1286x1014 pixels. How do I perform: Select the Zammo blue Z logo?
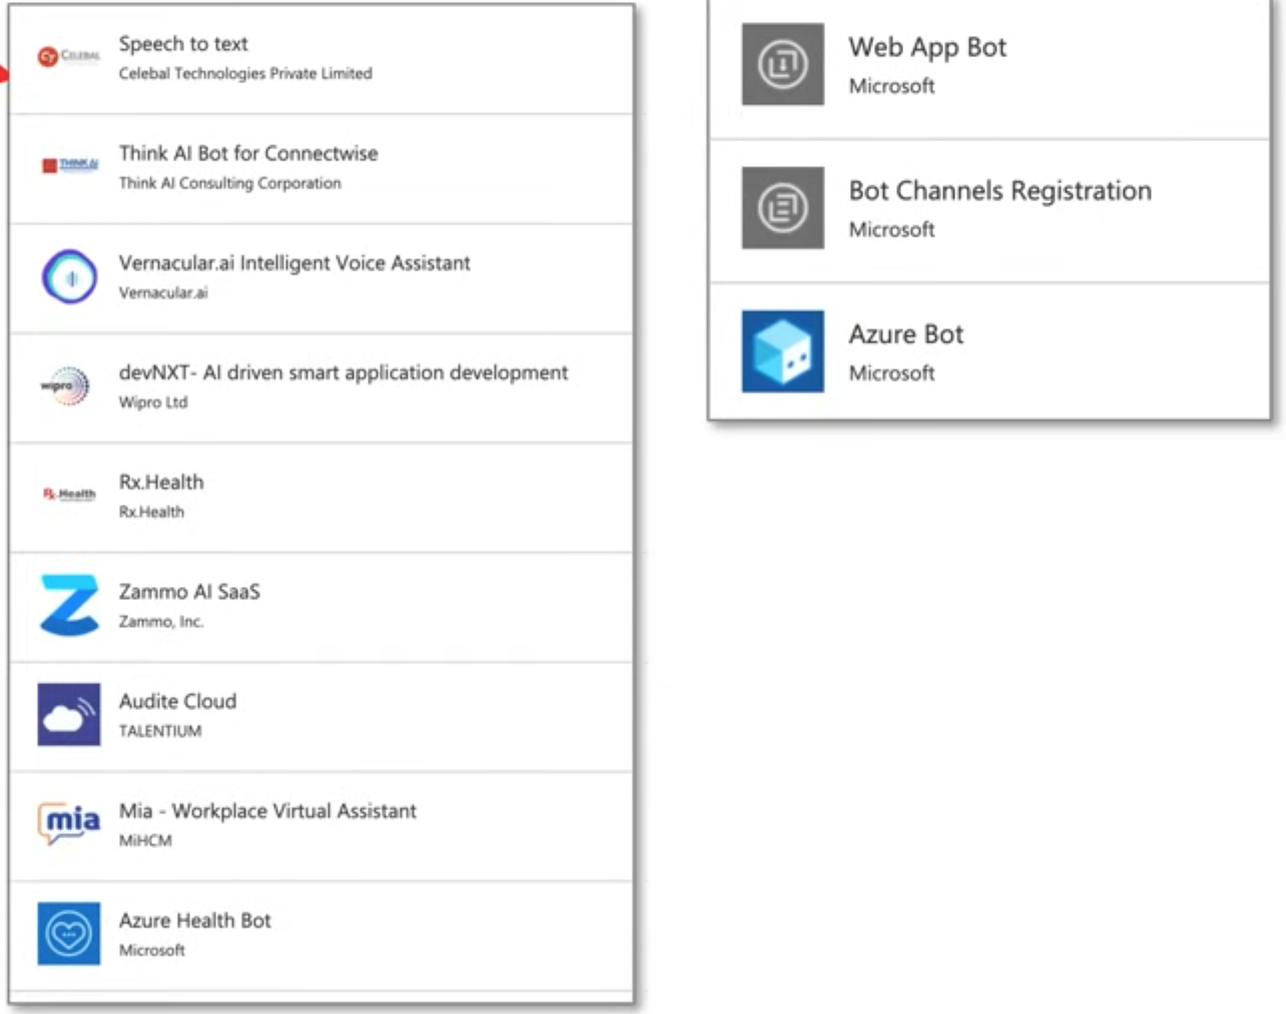tap(69, 605)
